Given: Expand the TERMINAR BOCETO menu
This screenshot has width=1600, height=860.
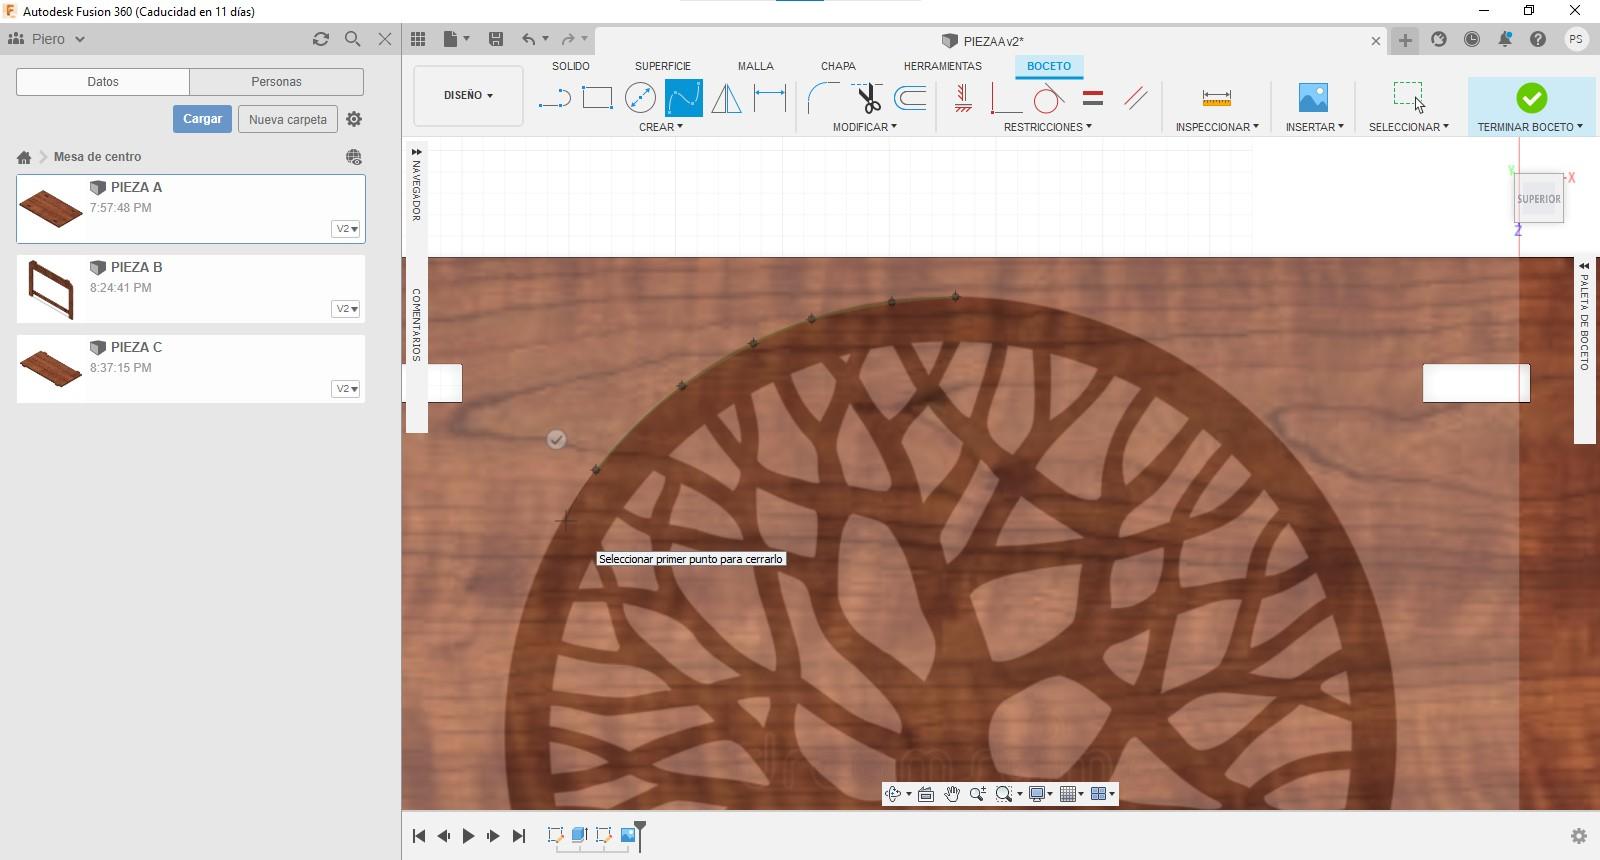Looking at the screenshot, I should (1530, 127).
